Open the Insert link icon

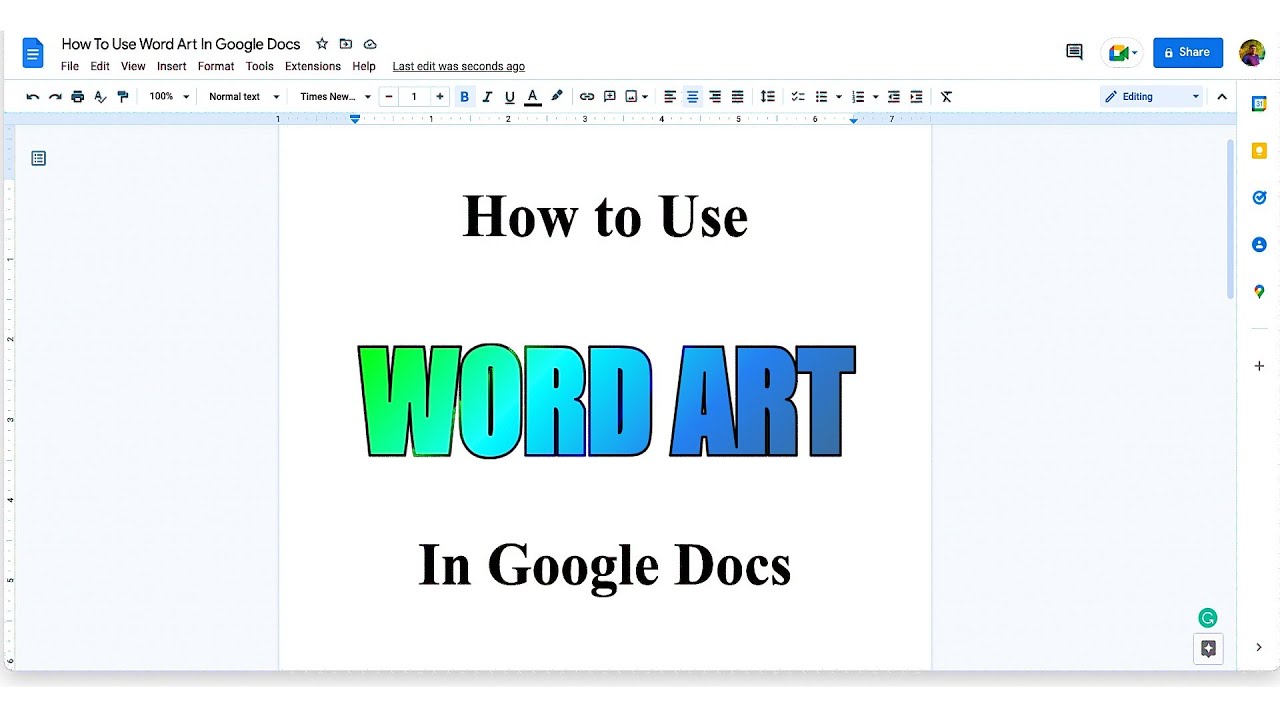(587, 96)
